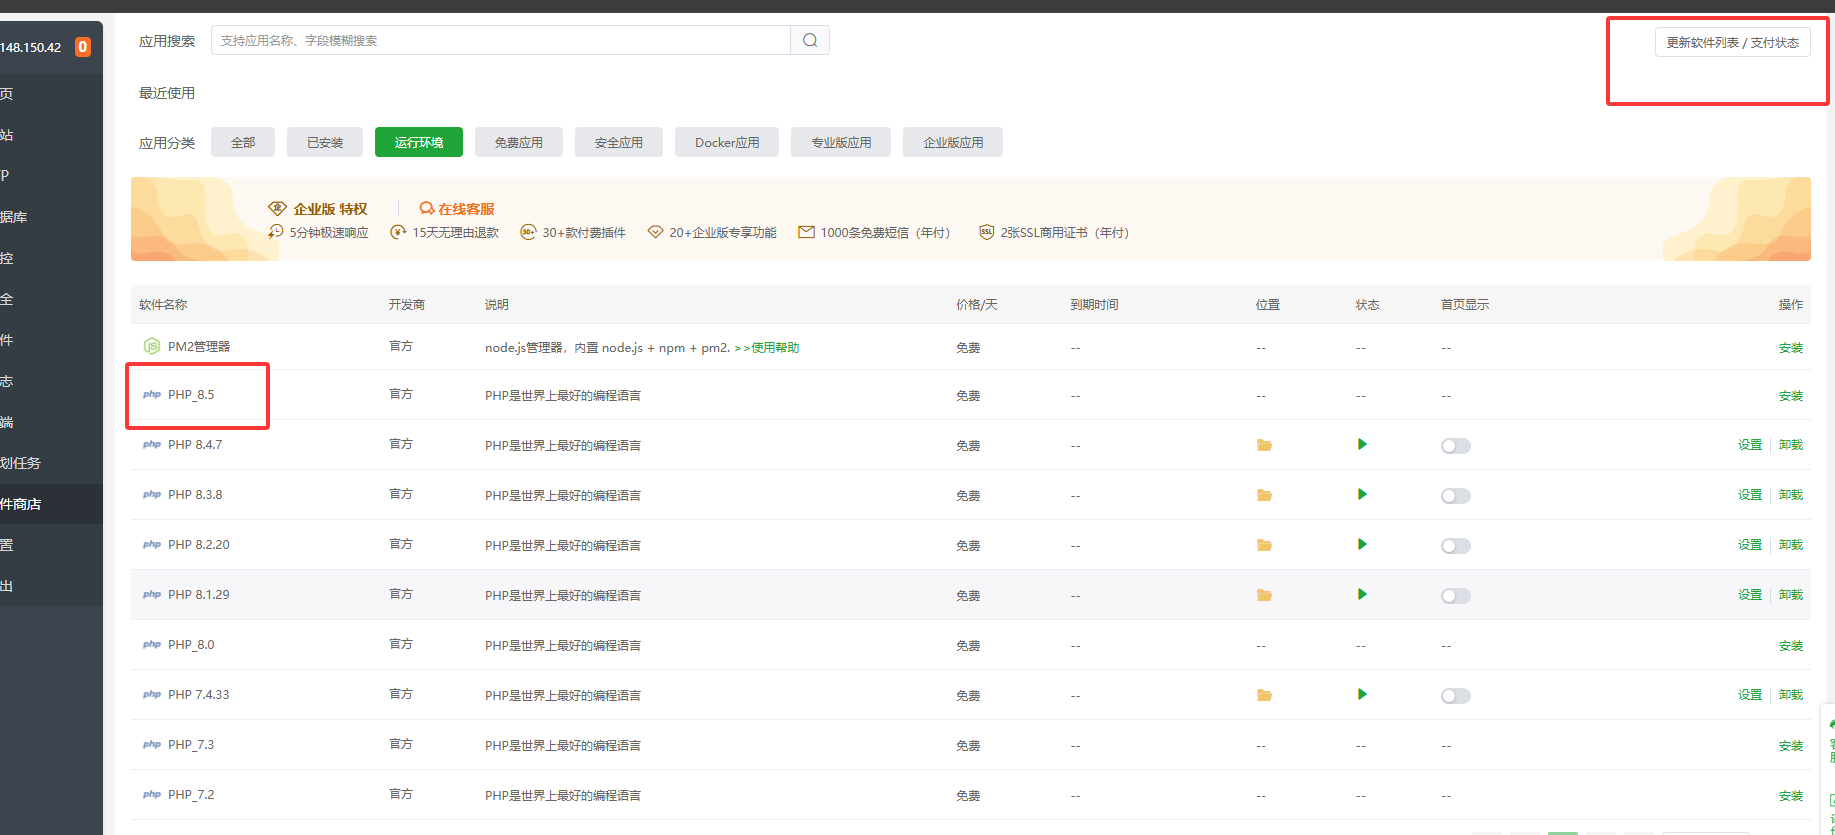Click the online customer service headset icon
This screenshot has width=1835, height=835.
point(427,209)
